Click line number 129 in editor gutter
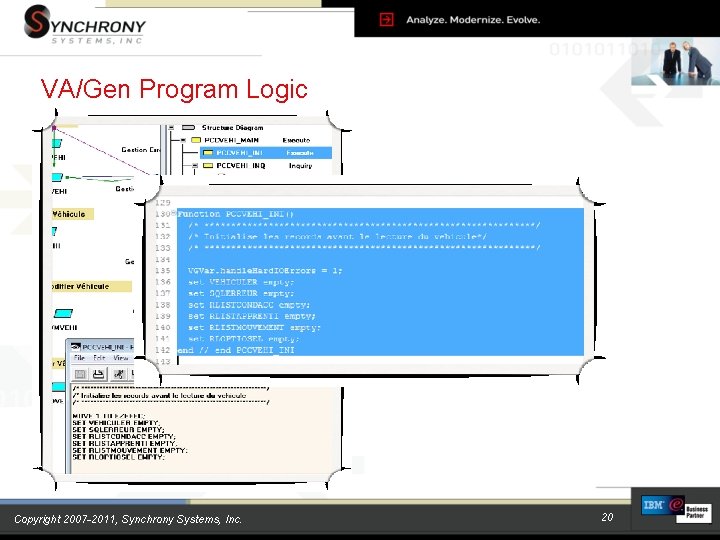 point(163,202)
